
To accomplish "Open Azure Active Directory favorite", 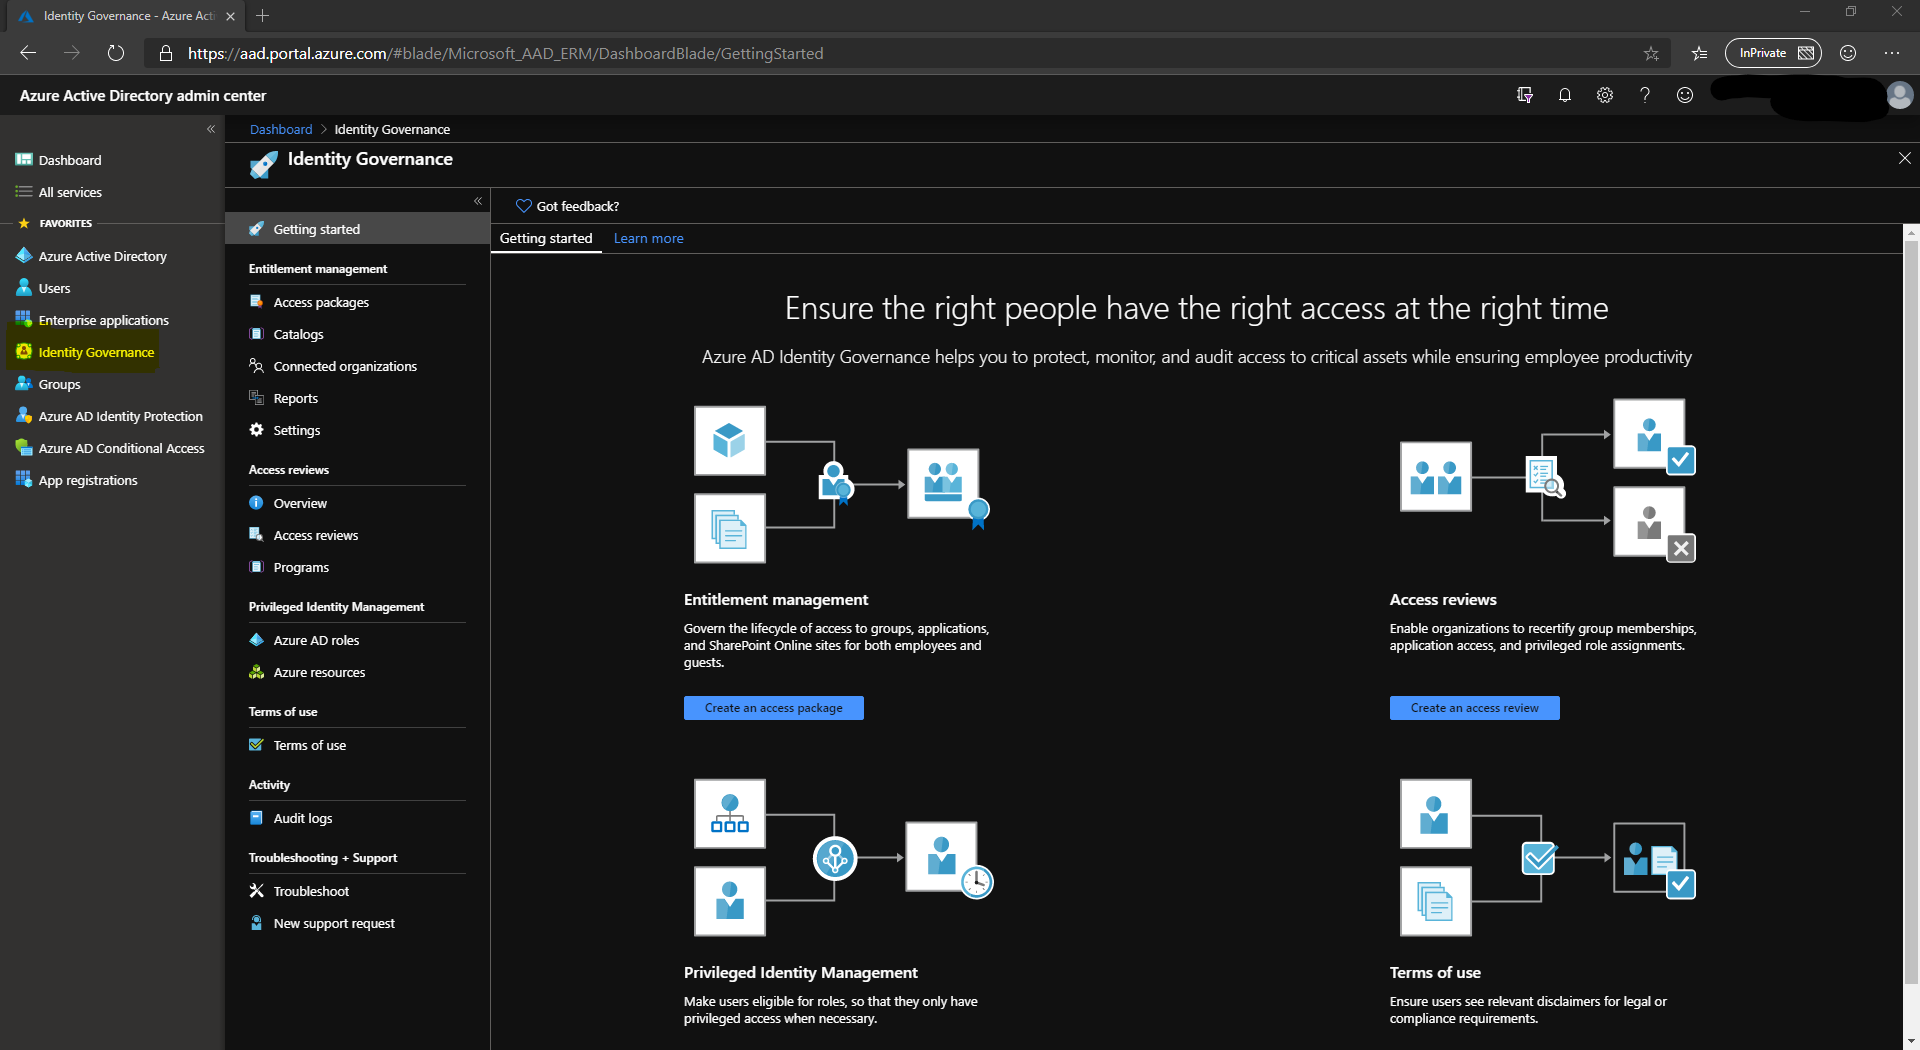I will coord(91,256).
